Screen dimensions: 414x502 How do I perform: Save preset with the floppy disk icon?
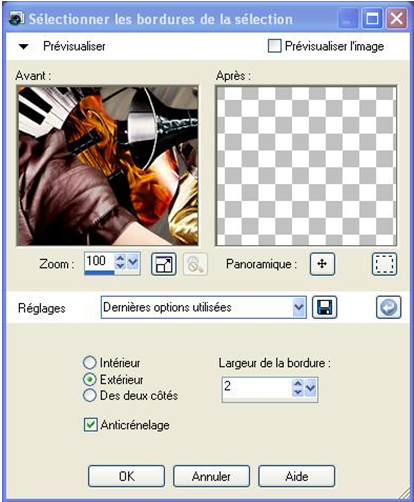(x=324, y=307)
